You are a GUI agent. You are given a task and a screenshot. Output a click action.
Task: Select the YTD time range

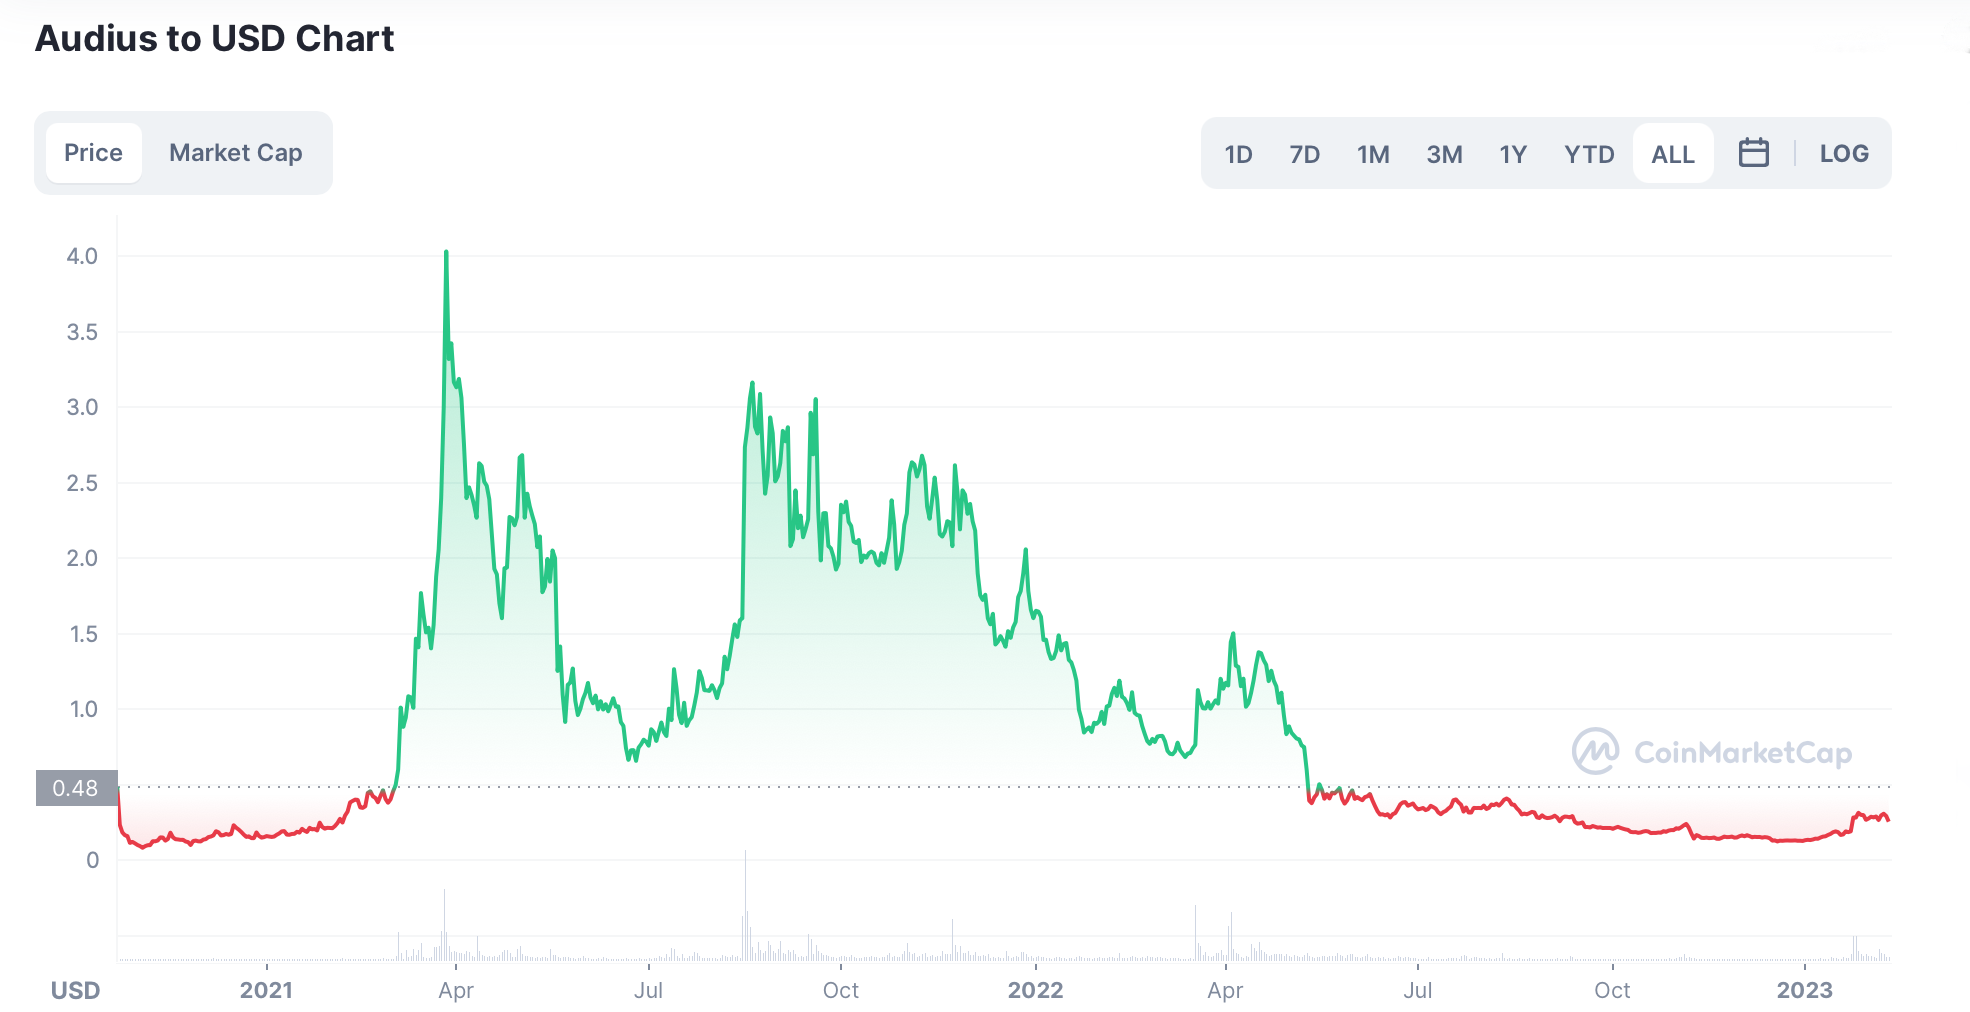point(1589,154)
